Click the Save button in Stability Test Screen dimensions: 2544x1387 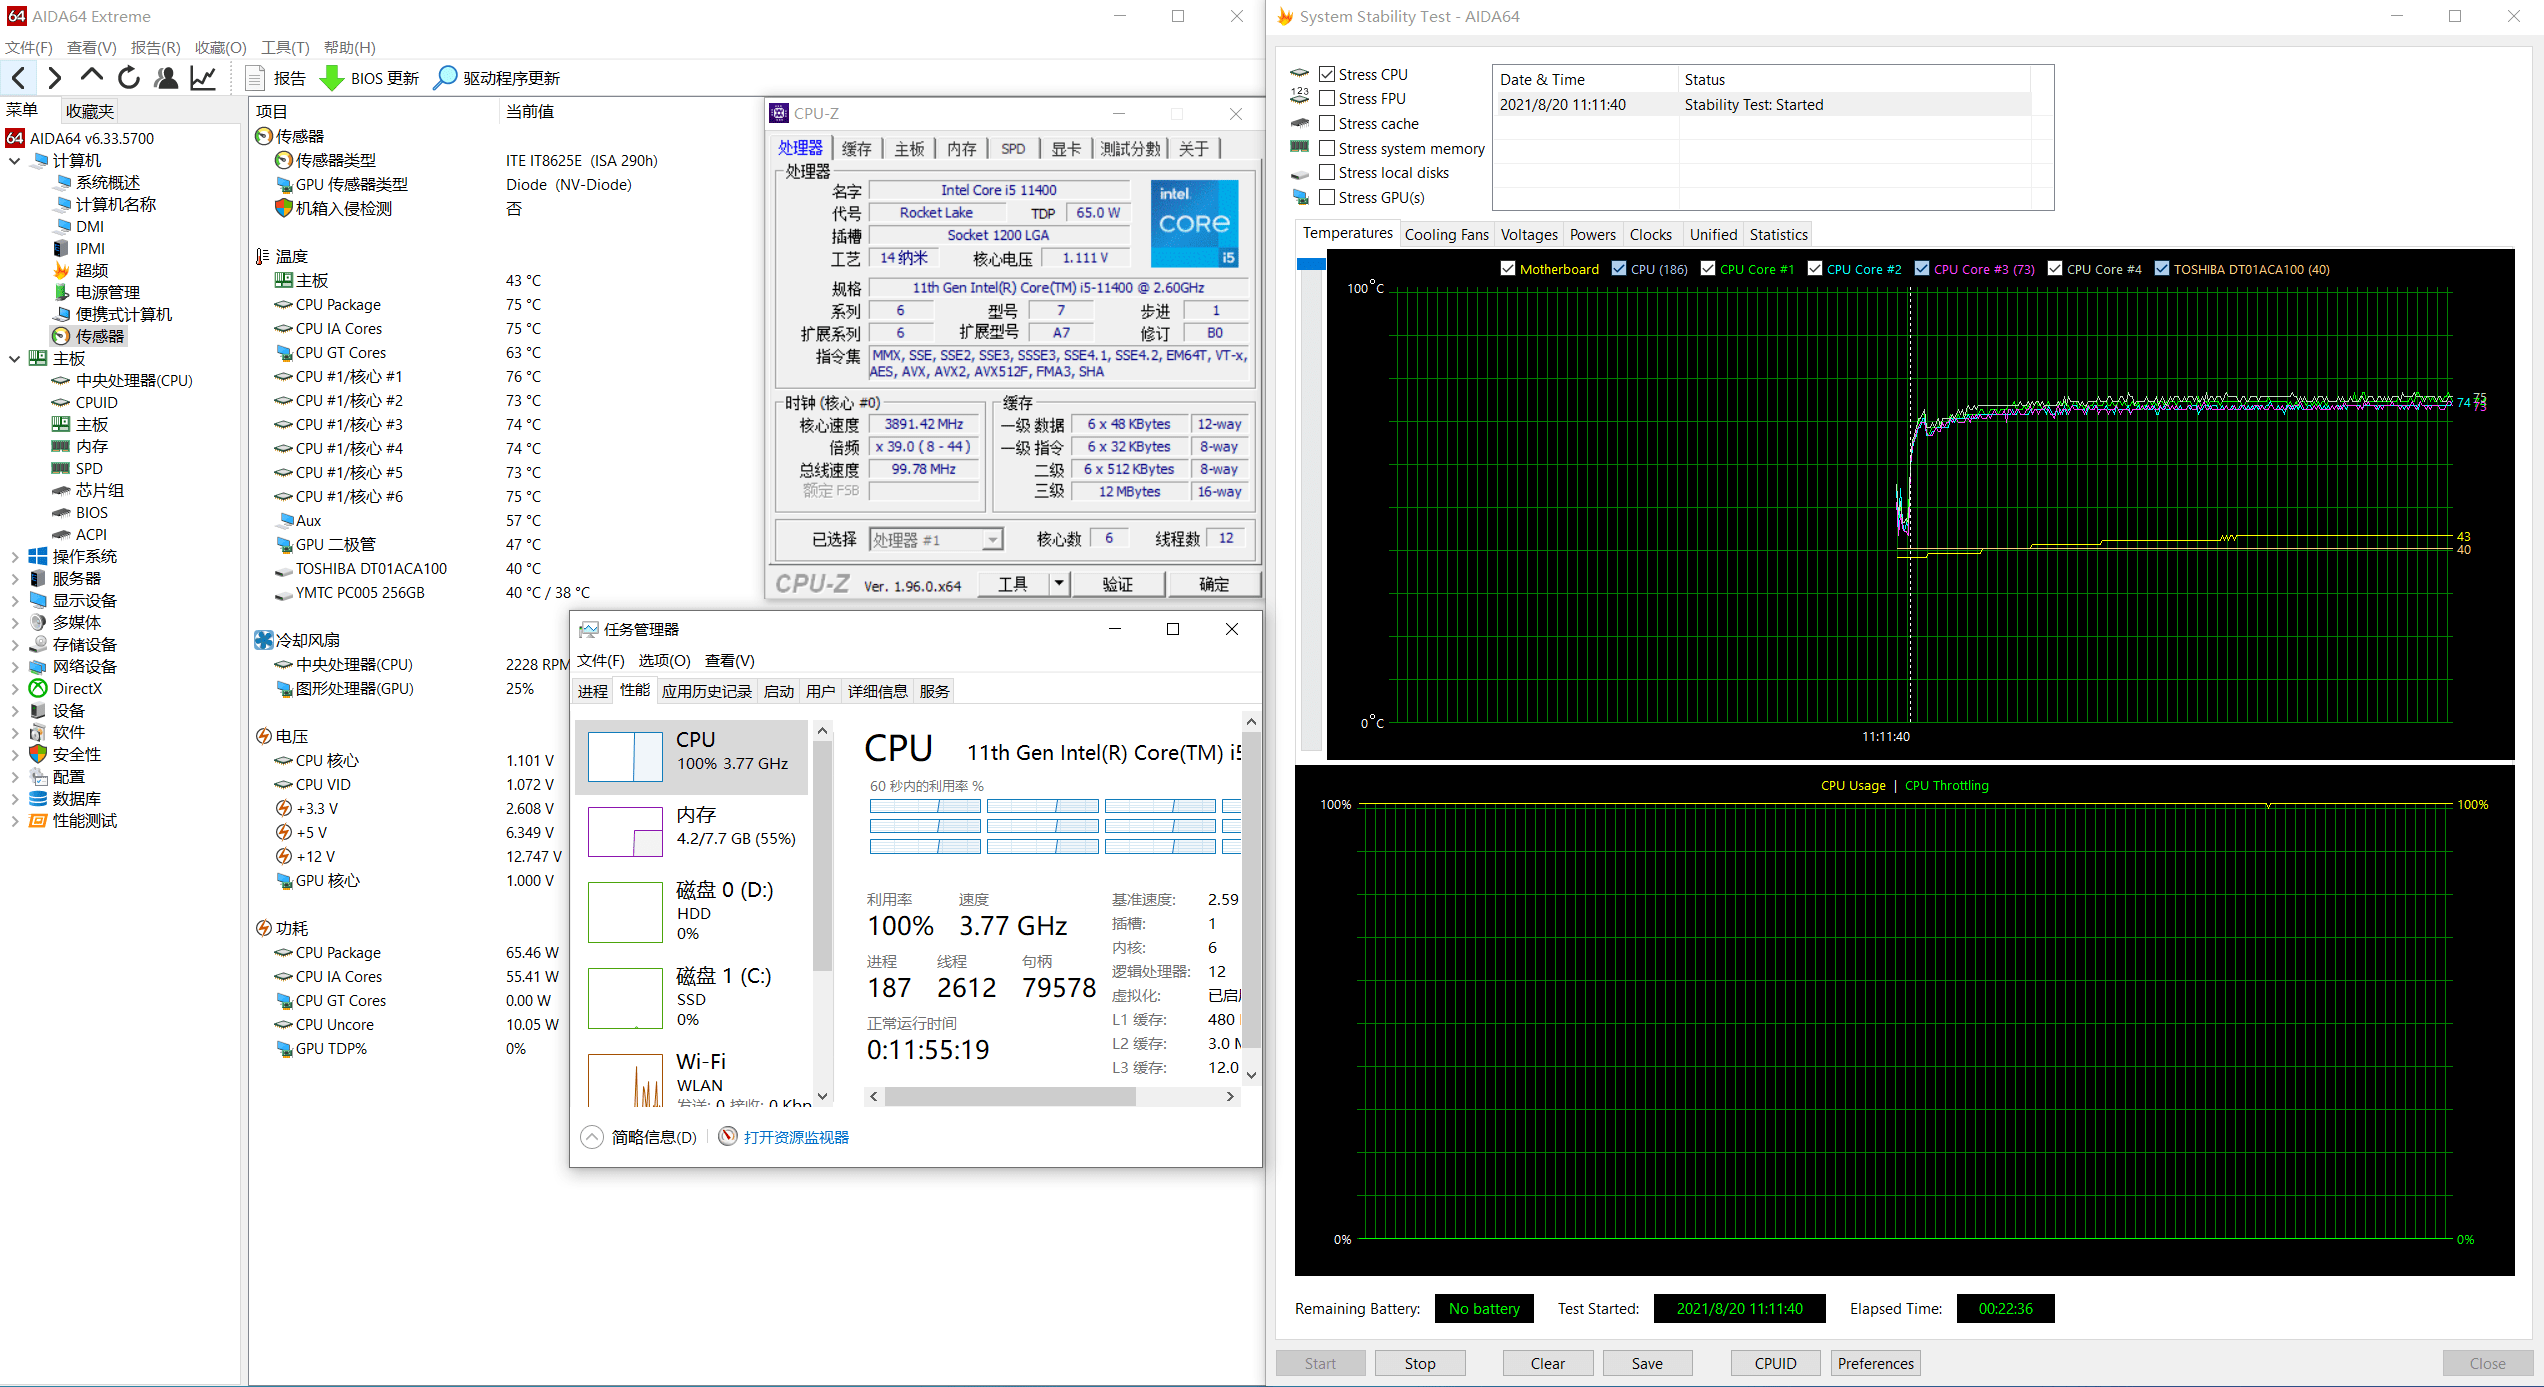click(x=1647, y=1363)
